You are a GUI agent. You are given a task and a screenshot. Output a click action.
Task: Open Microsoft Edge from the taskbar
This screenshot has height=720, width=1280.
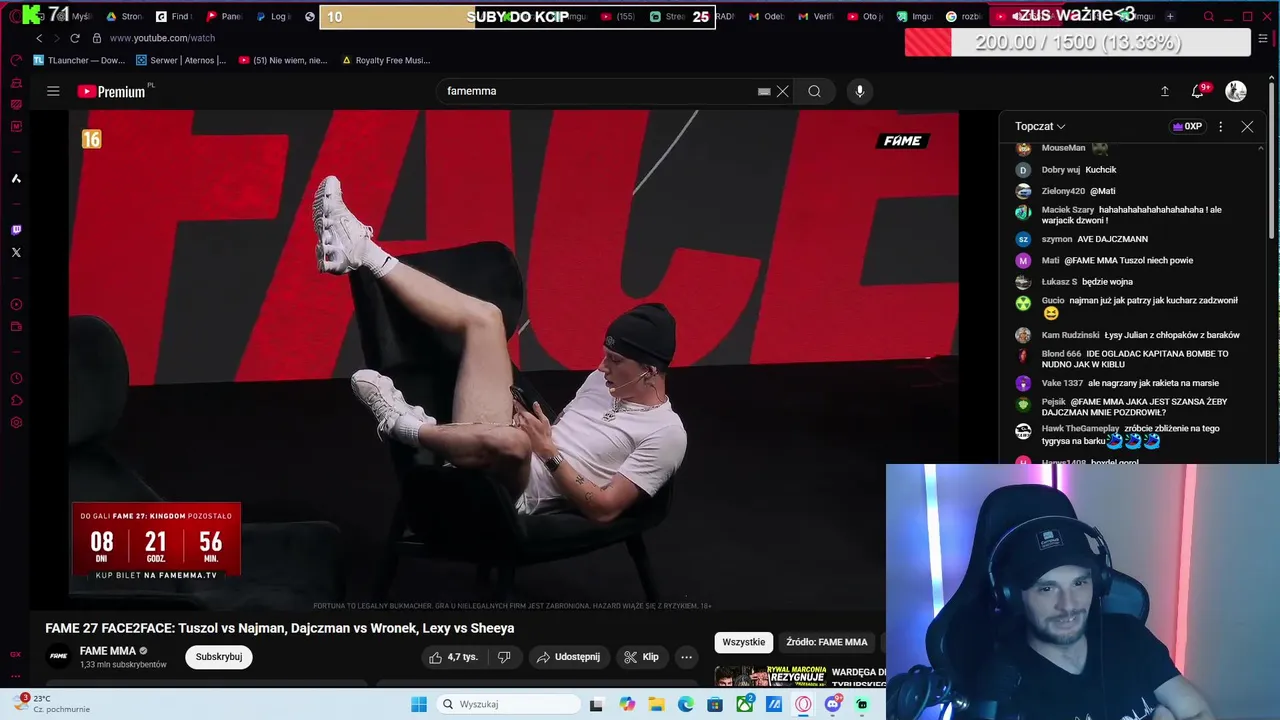pyautogui.click(x=686, y=704)
